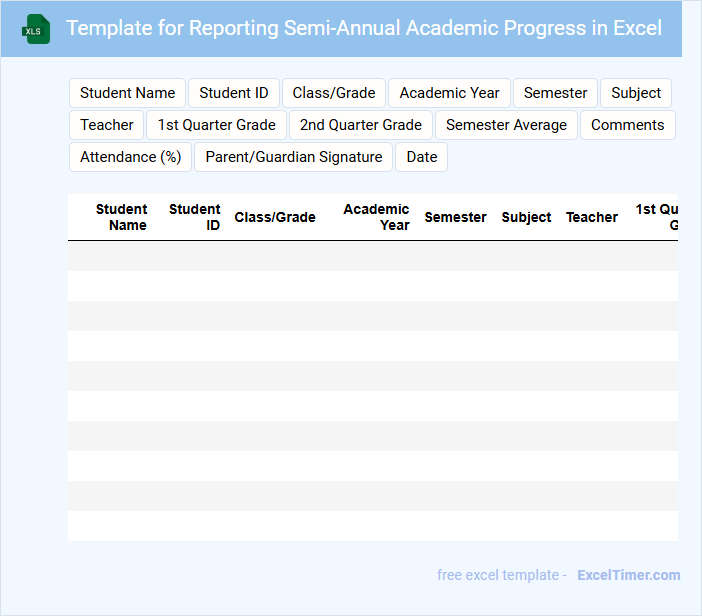Click the Teacher column header

coord(592,217)
